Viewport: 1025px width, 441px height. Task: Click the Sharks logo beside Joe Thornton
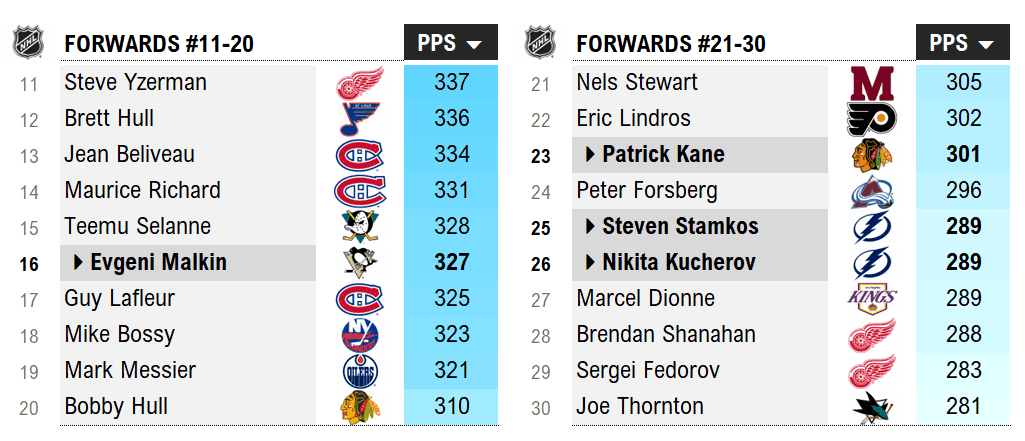[x=872, y=407]
